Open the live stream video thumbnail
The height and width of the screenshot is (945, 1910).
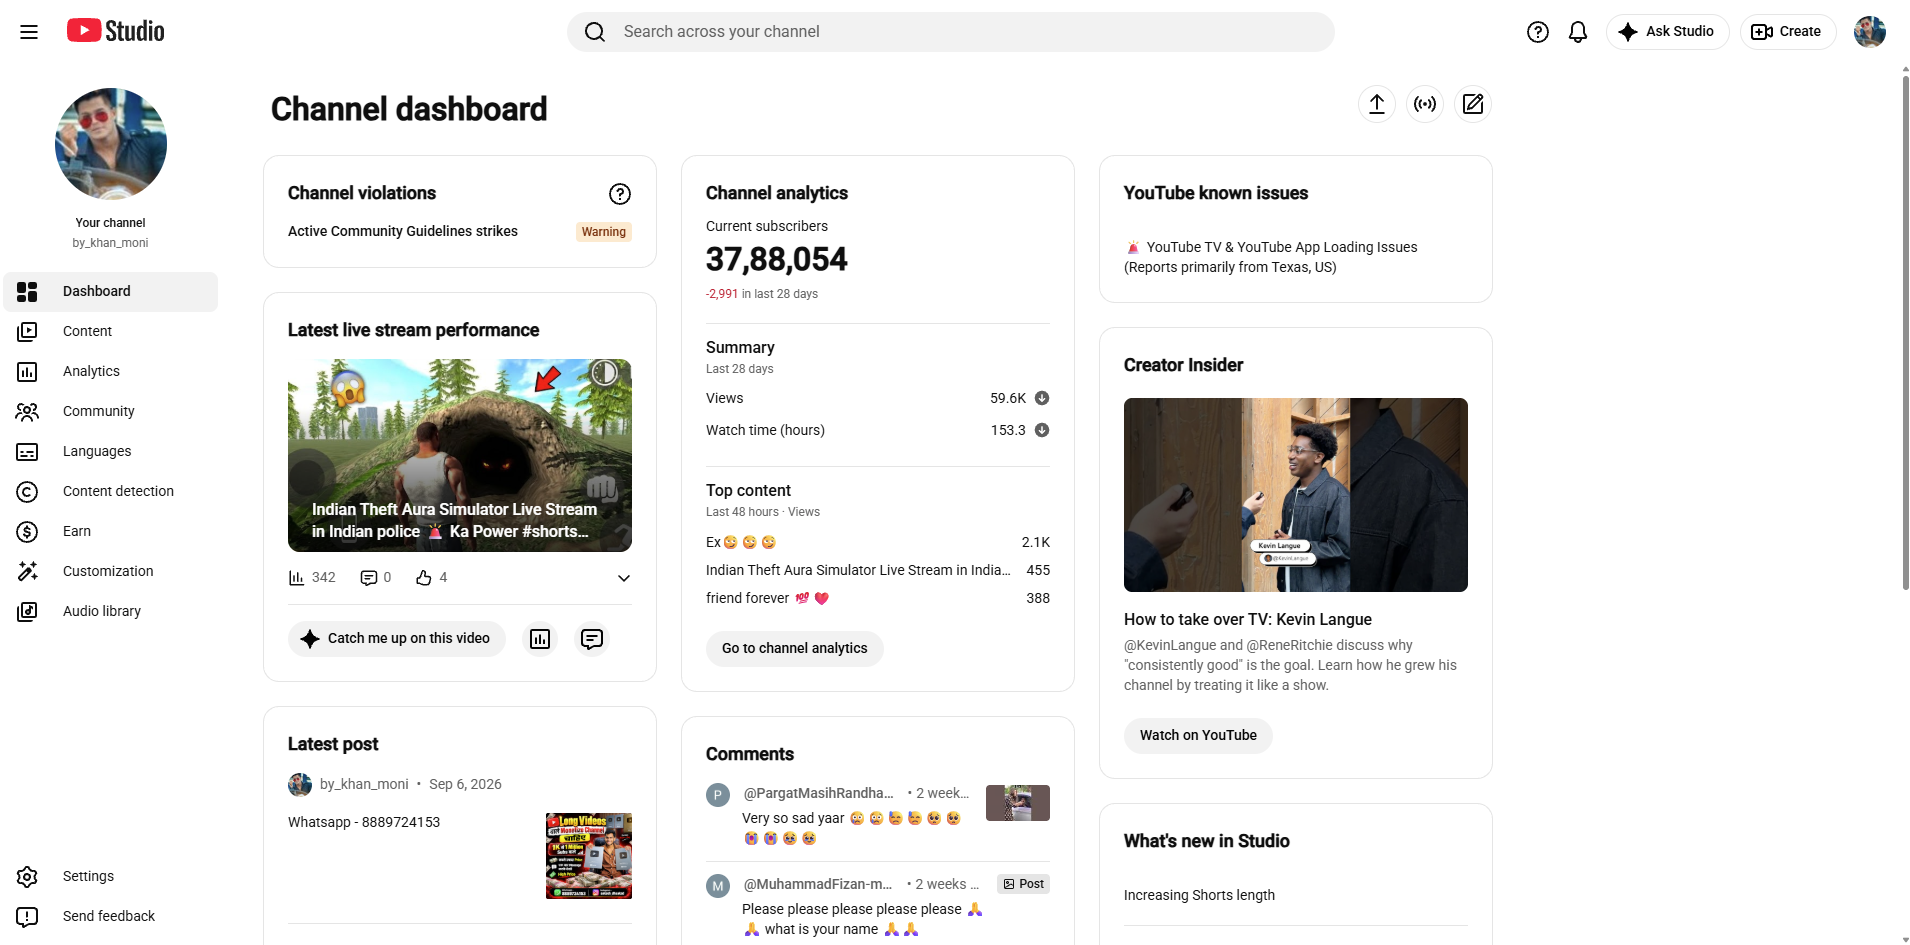pyautogui.click(x=460, y=456)
